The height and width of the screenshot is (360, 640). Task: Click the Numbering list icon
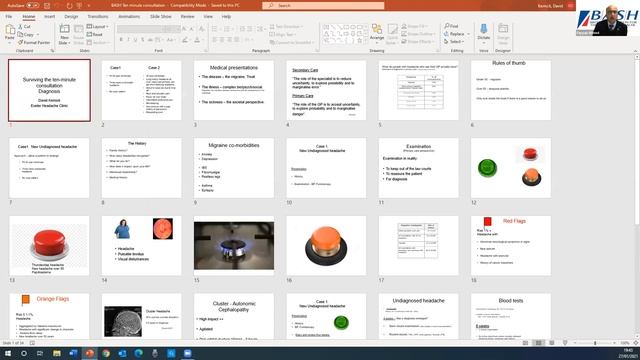point(227,29)
